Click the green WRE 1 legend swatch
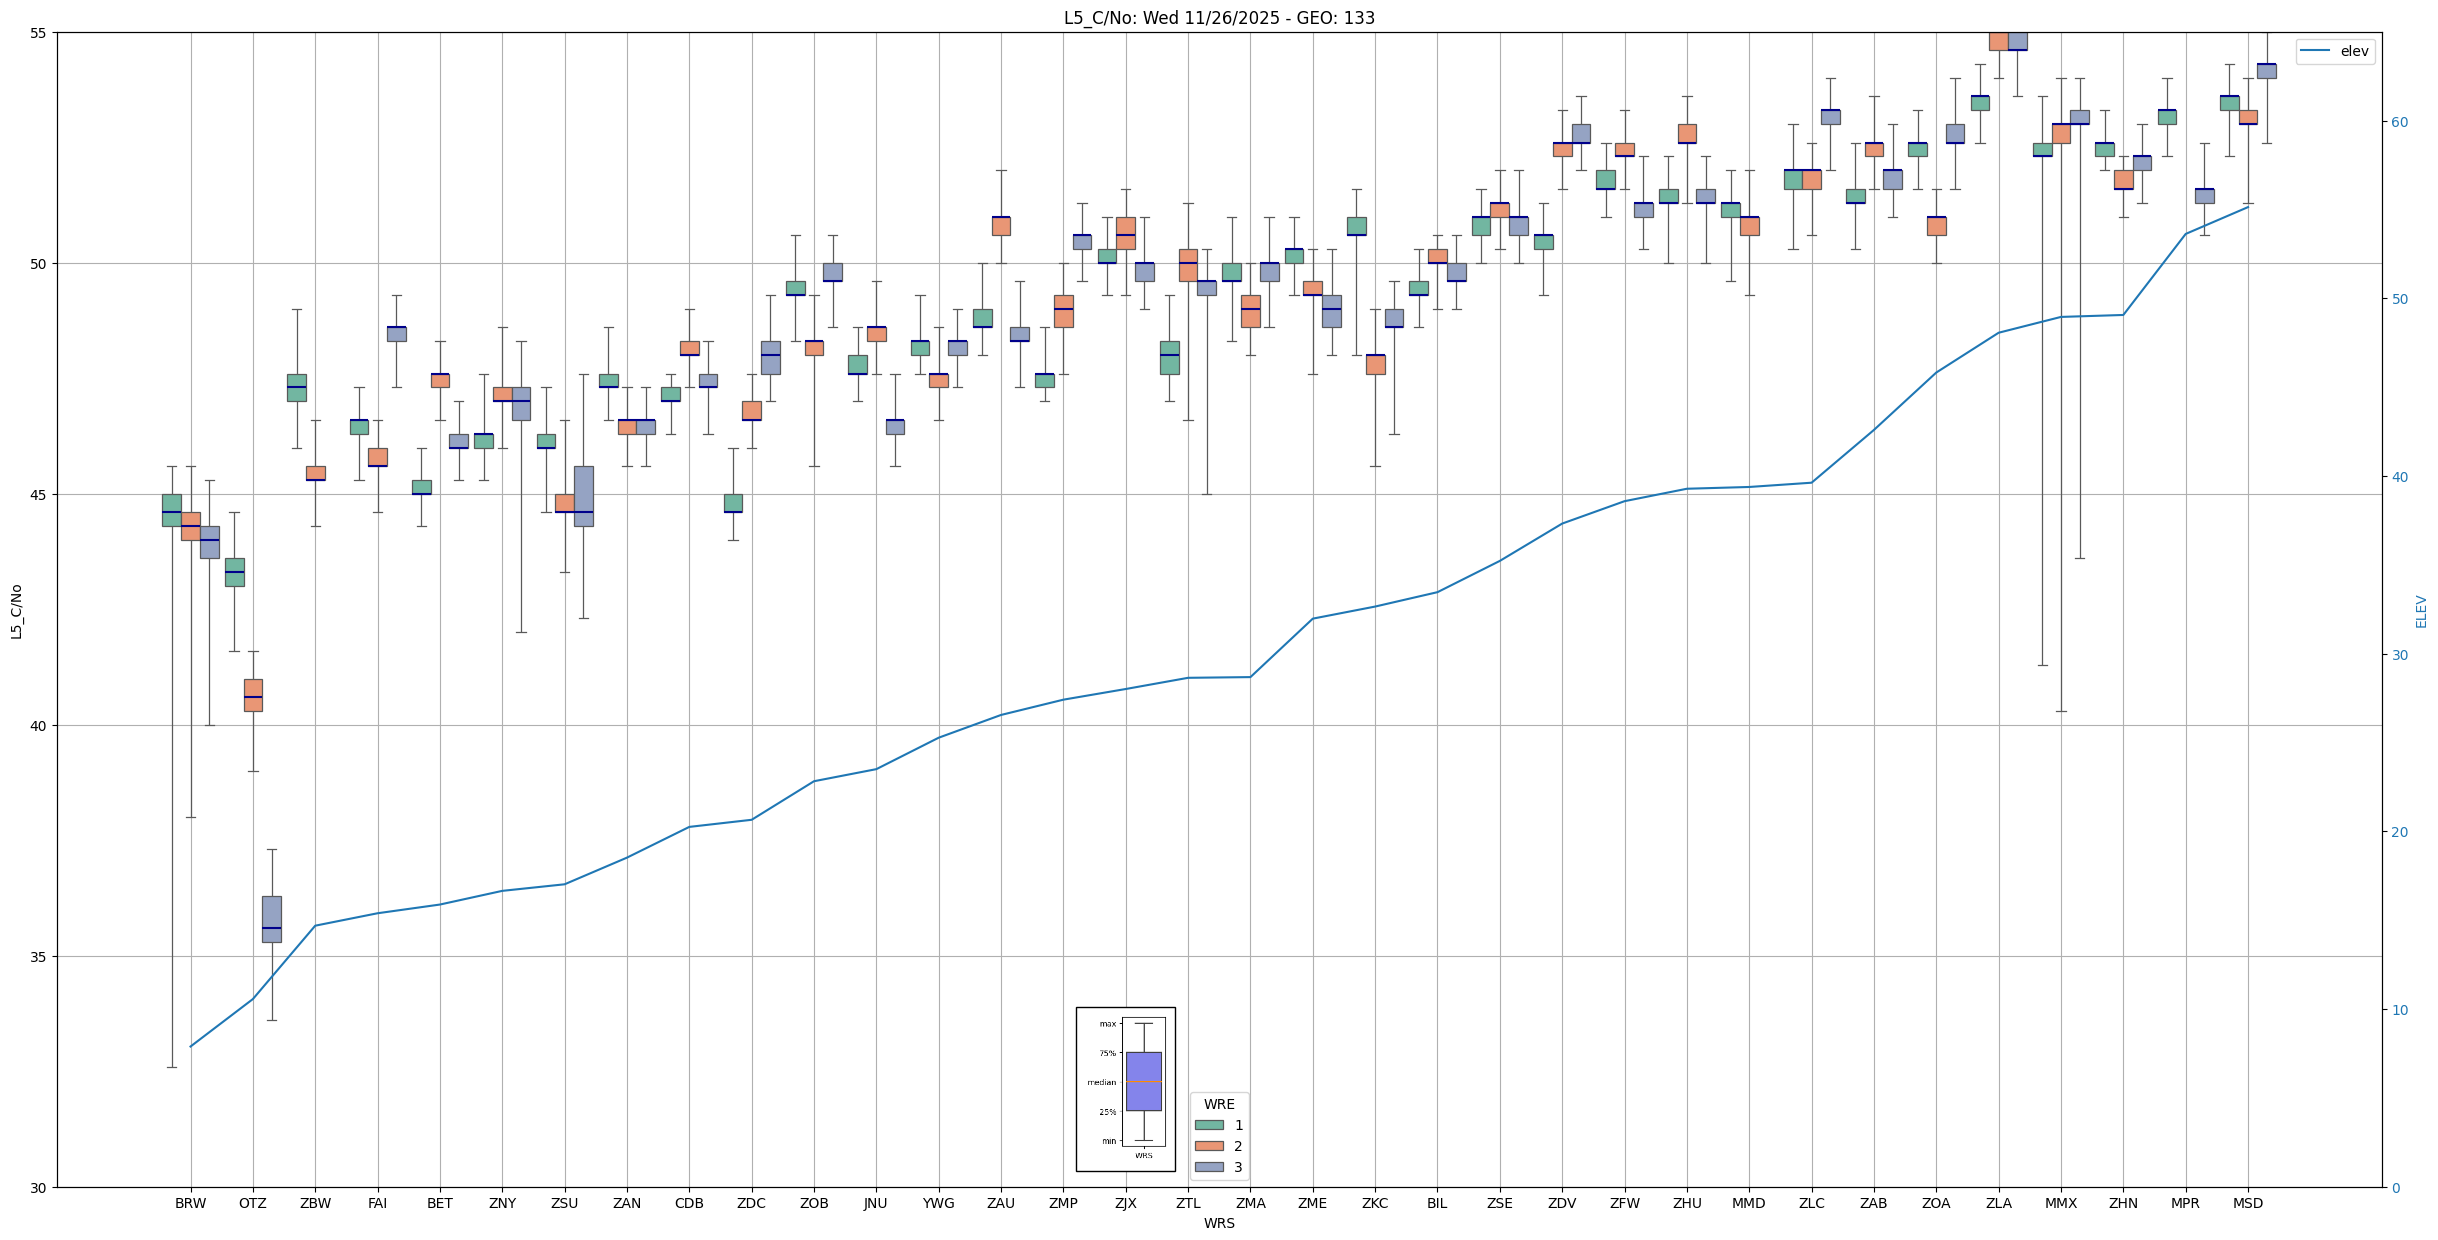Image resolution: width=2438 pixels, height=1240 pixels. 1209,1125
